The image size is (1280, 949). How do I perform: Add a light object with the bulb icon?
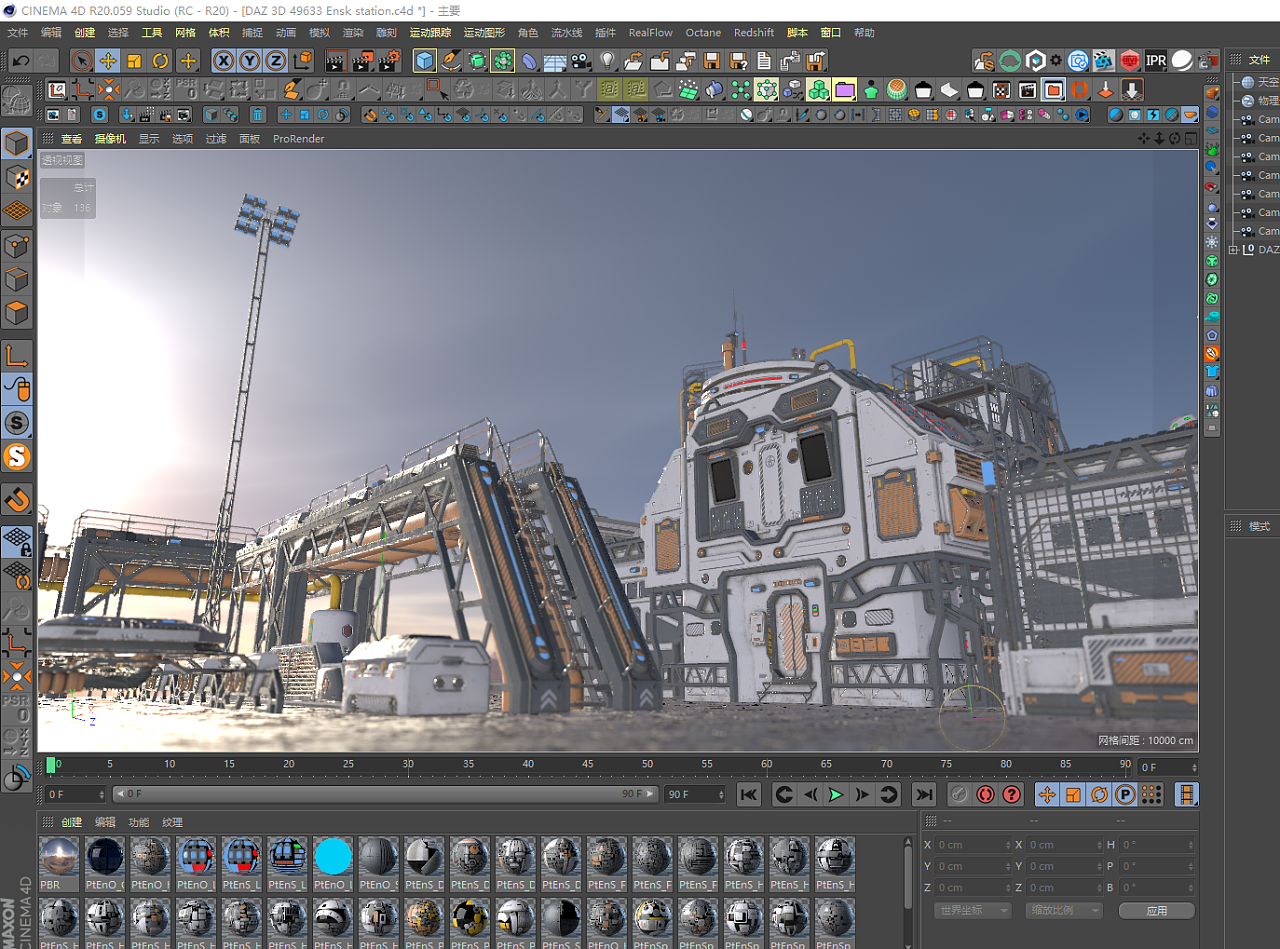[x=607, y=61]
